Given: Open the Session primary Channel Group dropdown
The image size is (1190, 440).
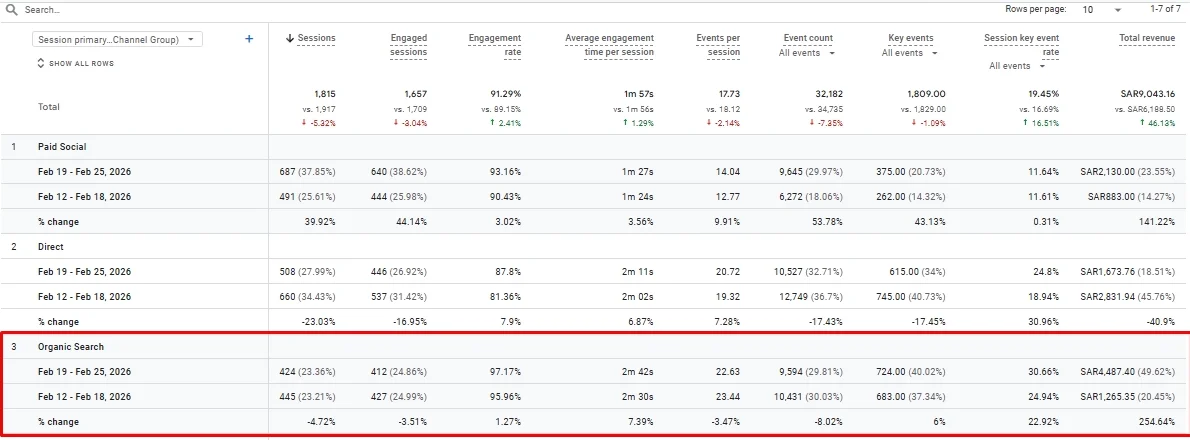Looking at the screenshot, I should click(118, 39).
